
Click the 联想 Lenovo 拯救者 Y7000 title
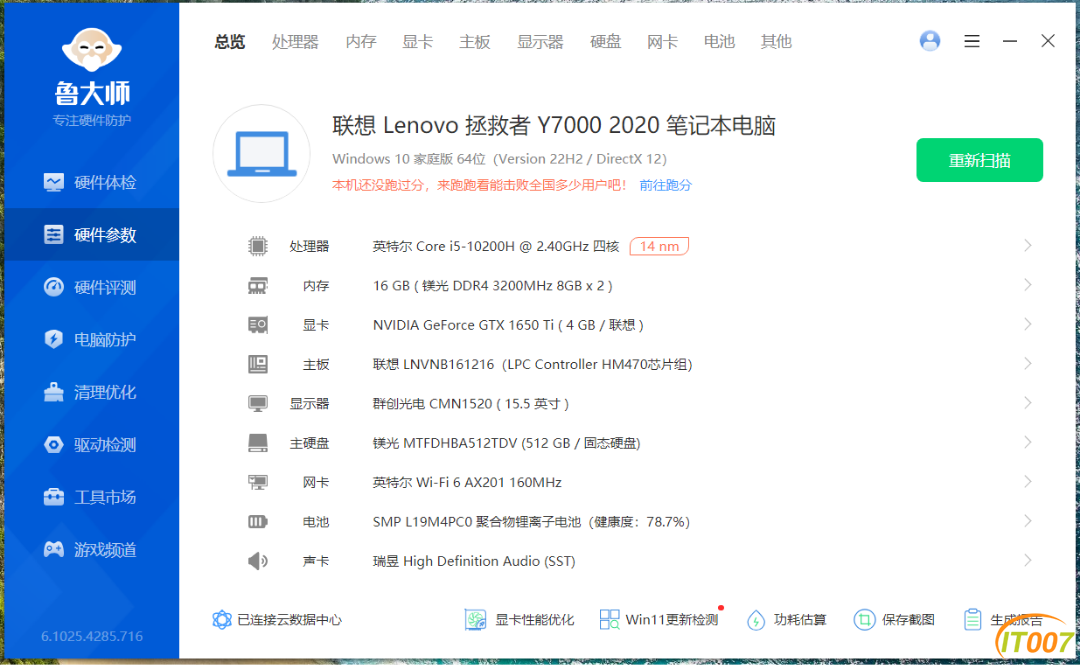554,125
